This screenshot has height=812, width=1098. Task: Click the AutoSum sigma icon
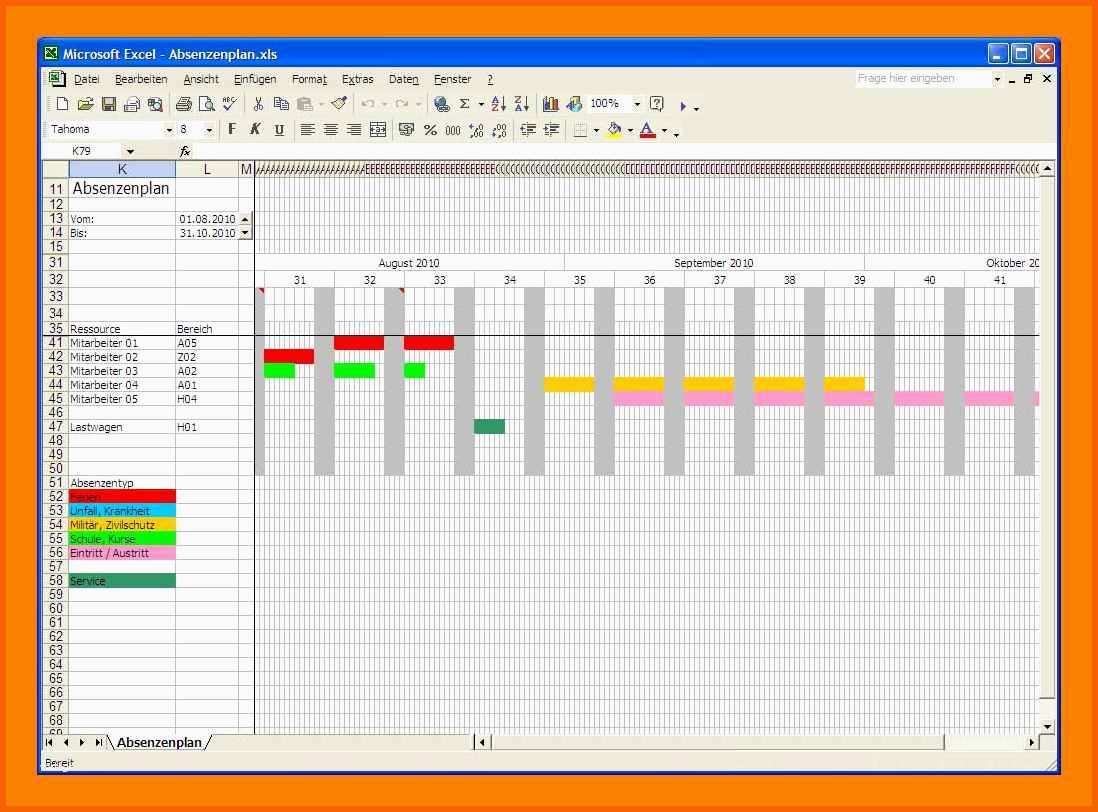click(x=464, y=104)
